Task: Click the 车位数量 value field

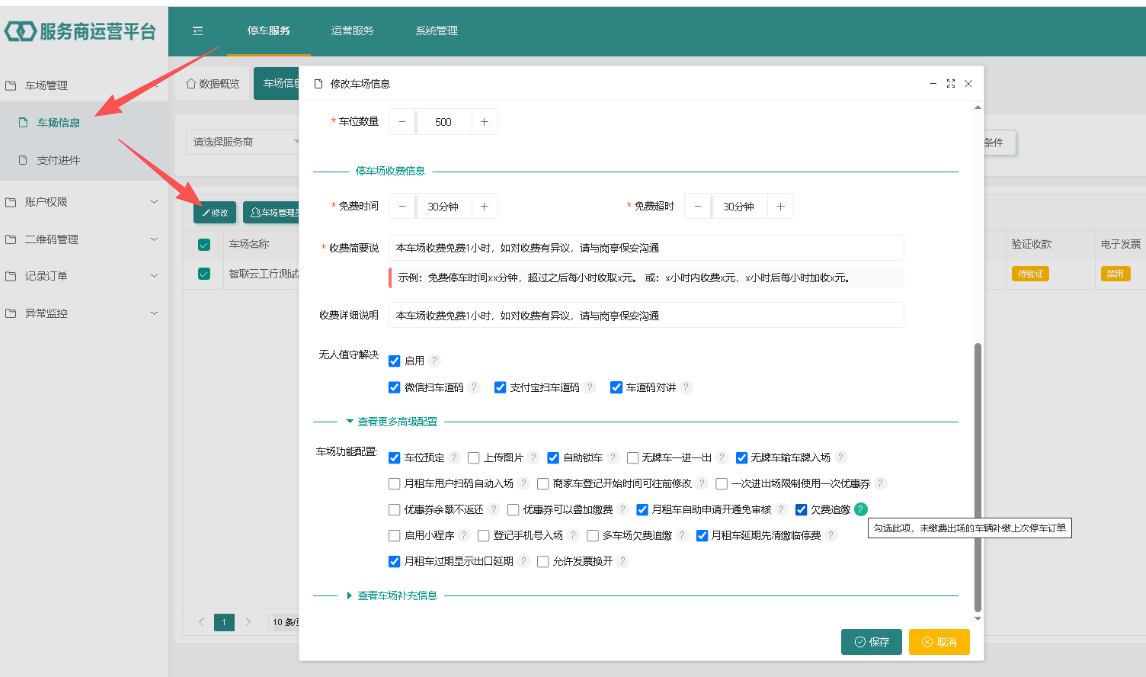Action: click(443, 122)
